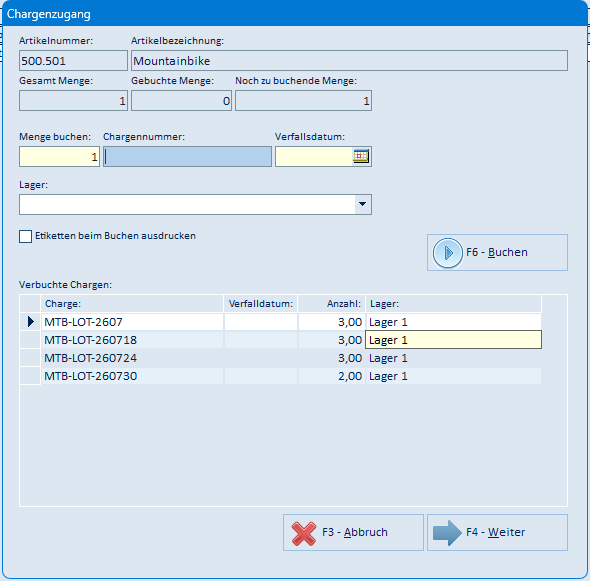Viewport: 590px width, 581px height.
Task: Select charge row MTB-LOT-260724
Action: tap(280, 358)
